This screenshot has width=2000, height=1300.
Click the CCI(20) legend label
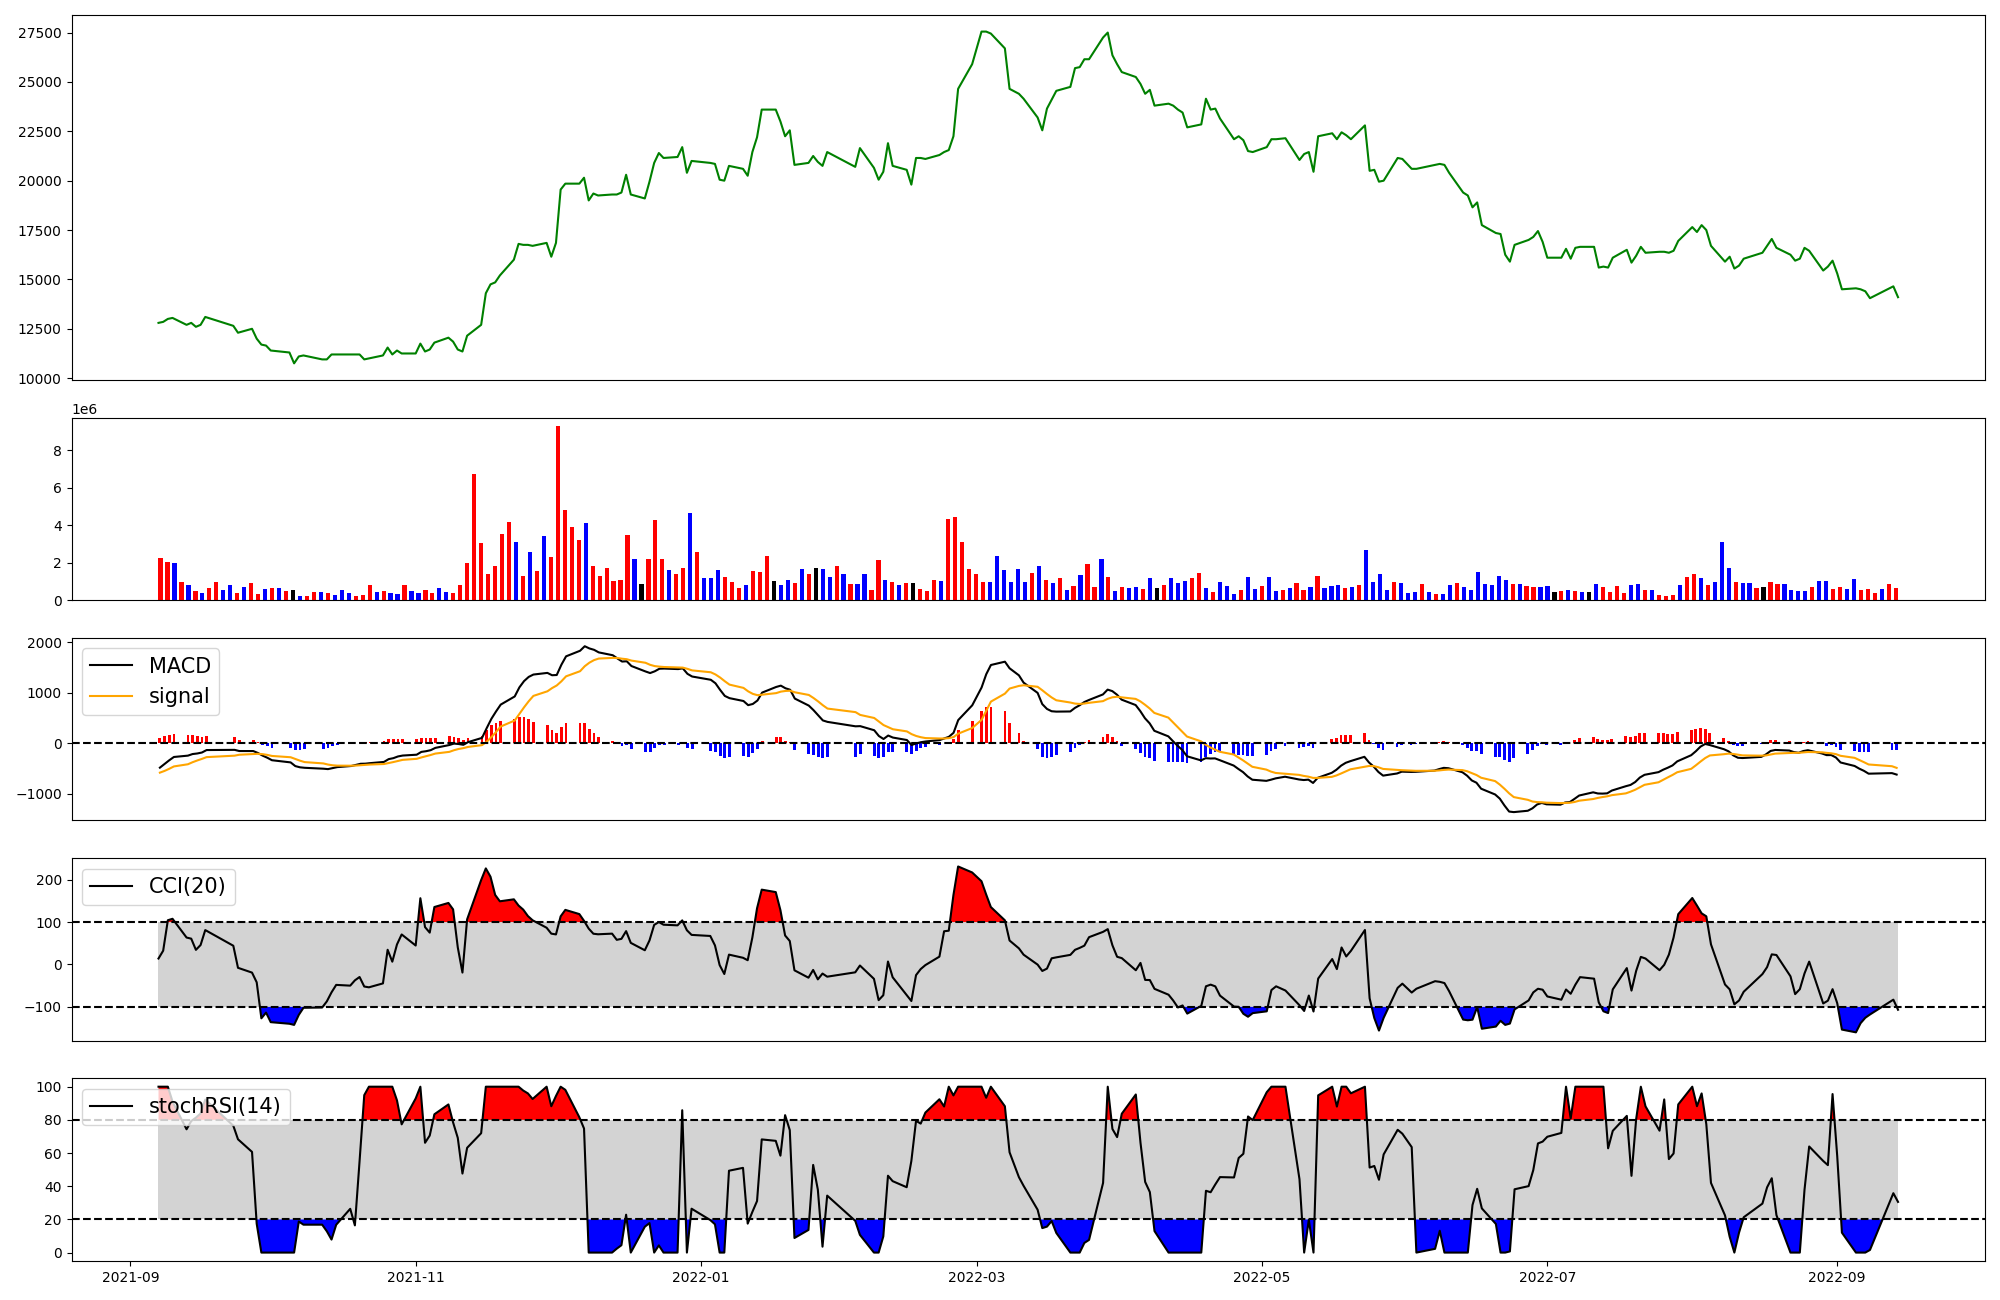(186, 886)
